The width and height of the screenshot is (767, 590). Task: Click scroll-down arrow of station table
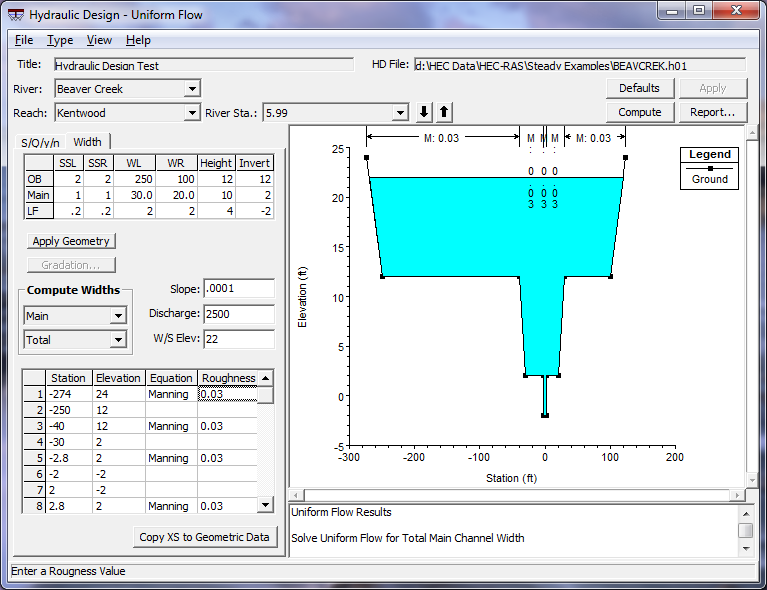pyautogui.click(x=265, y=506)
